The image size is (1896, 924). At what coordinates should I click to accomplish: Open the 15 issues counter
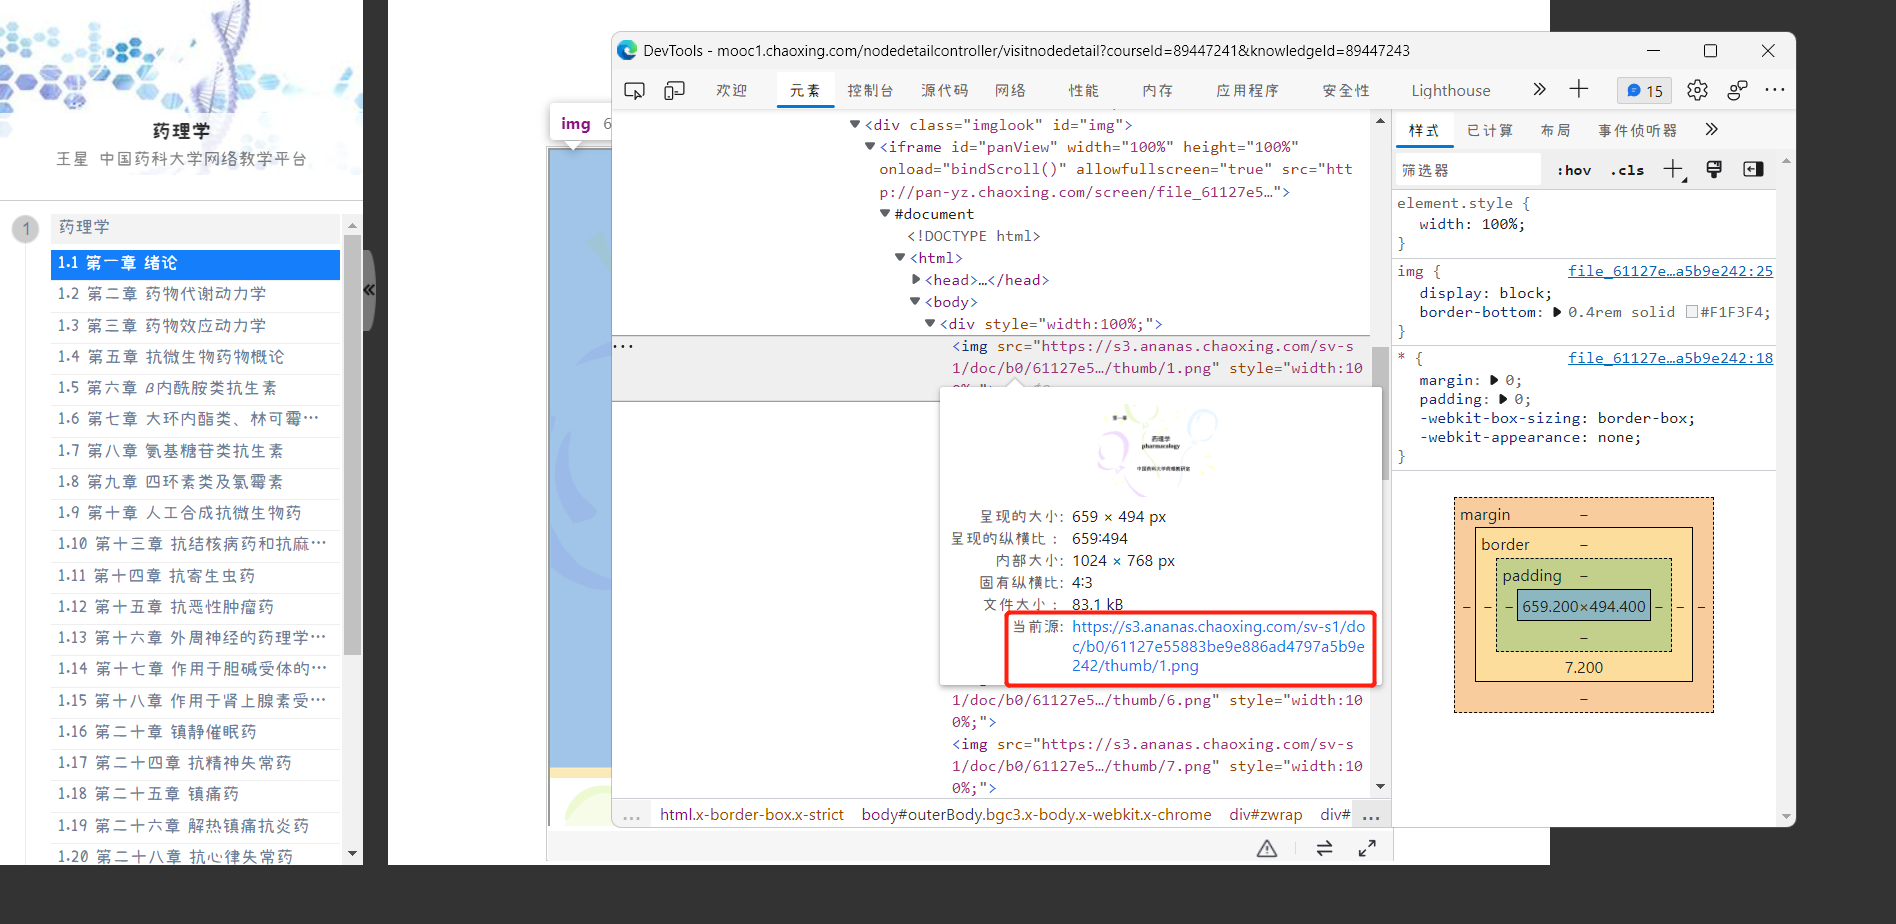[1645, 90]
